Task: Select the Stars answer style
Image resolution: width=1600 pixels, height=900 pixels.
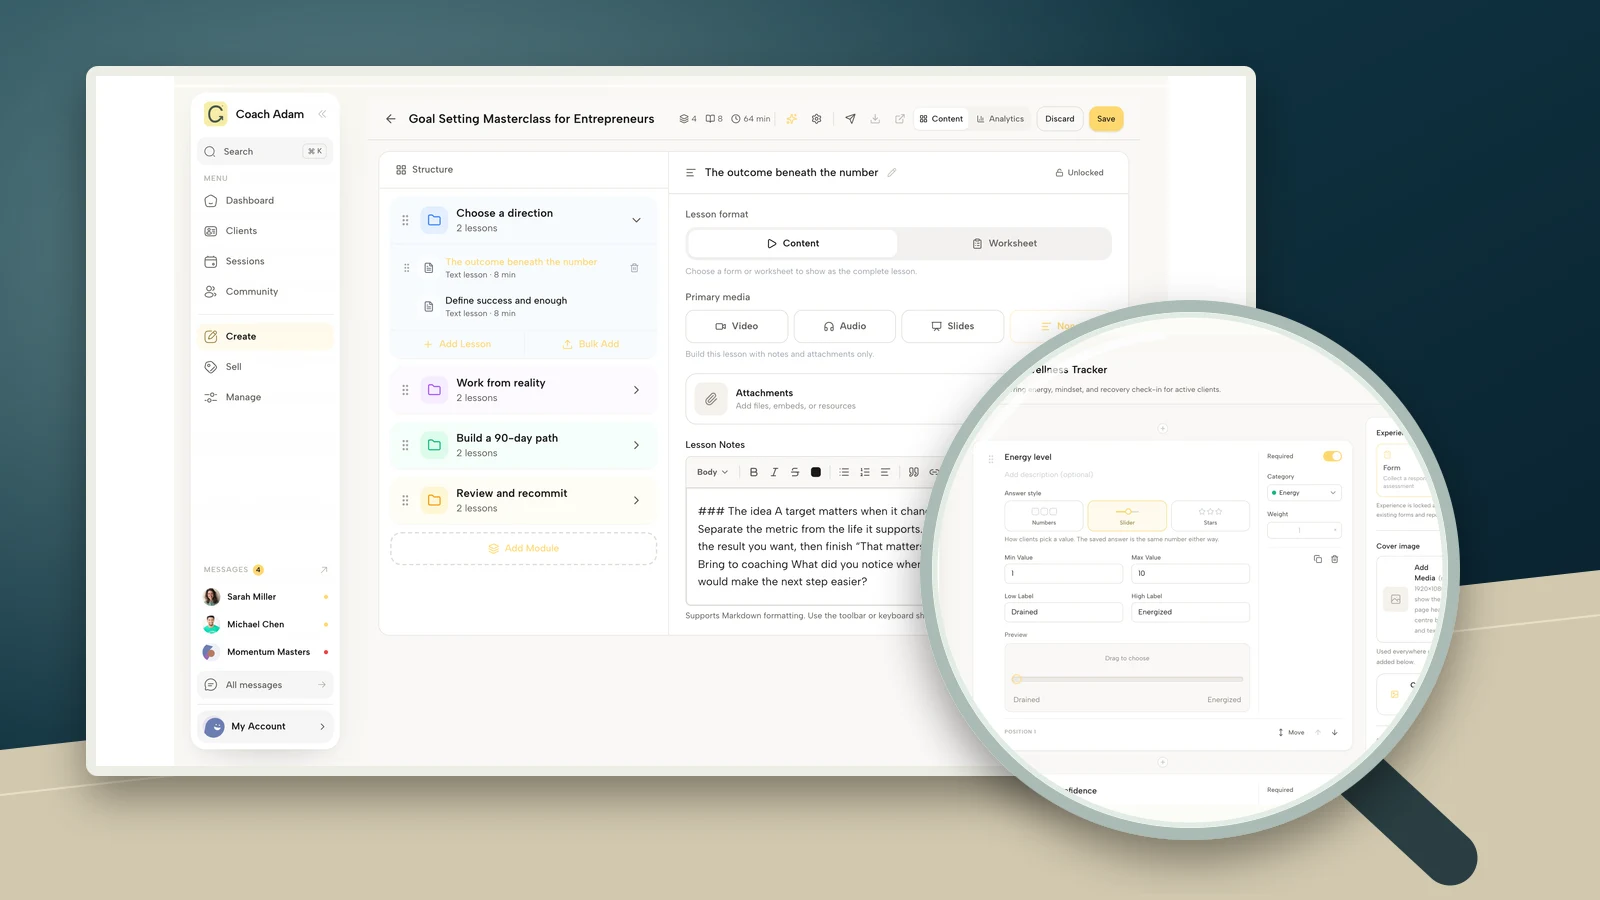Action: click(1210, 516)
